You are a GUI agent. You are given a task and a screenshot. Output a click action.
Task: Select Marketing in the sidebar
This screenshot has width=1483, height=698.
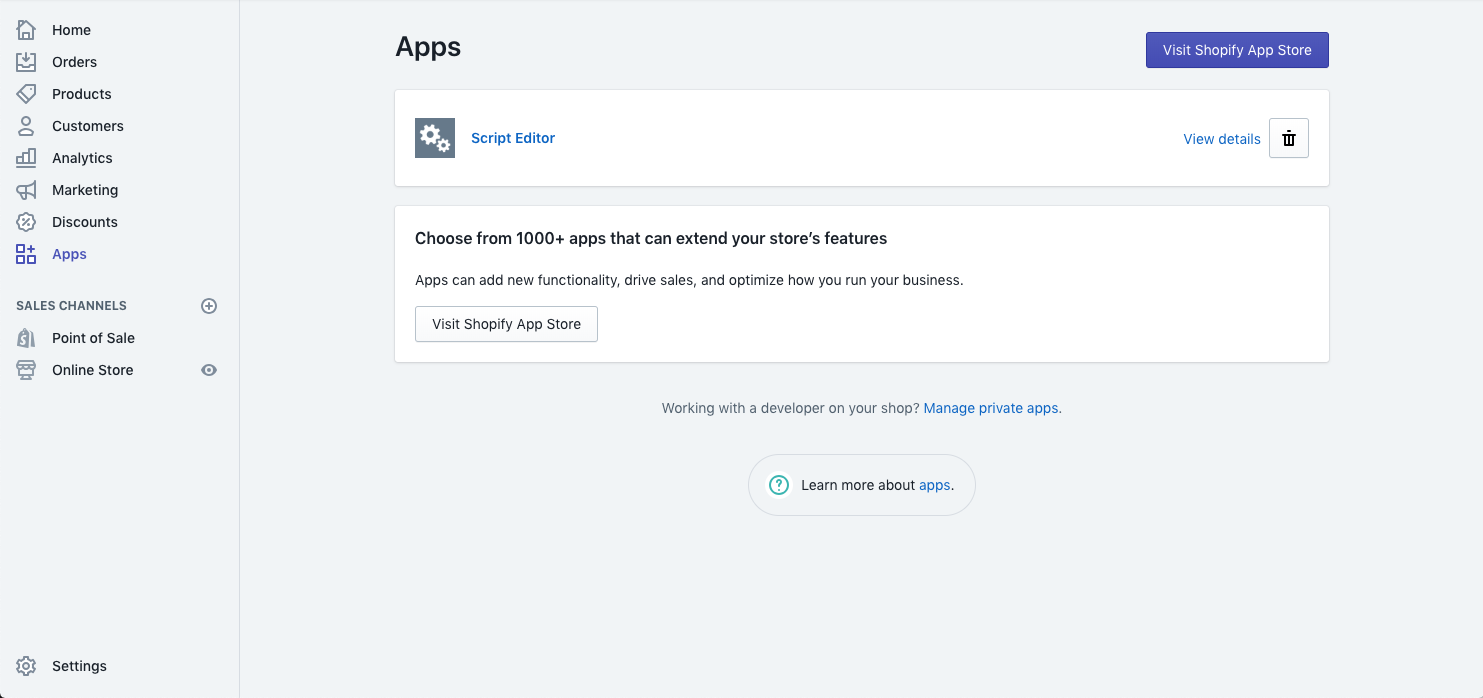tap(85, 190)
